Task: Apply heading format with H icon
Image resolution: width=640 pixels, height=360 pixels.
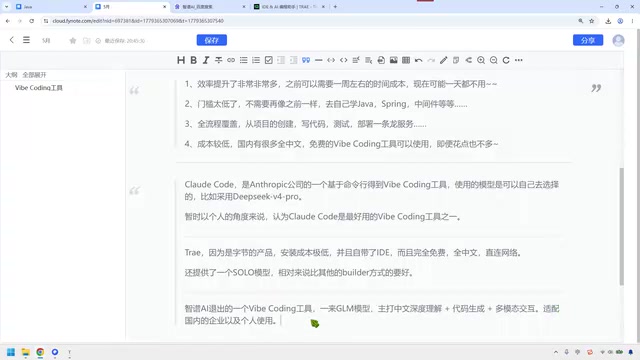Action: point(181,60)
